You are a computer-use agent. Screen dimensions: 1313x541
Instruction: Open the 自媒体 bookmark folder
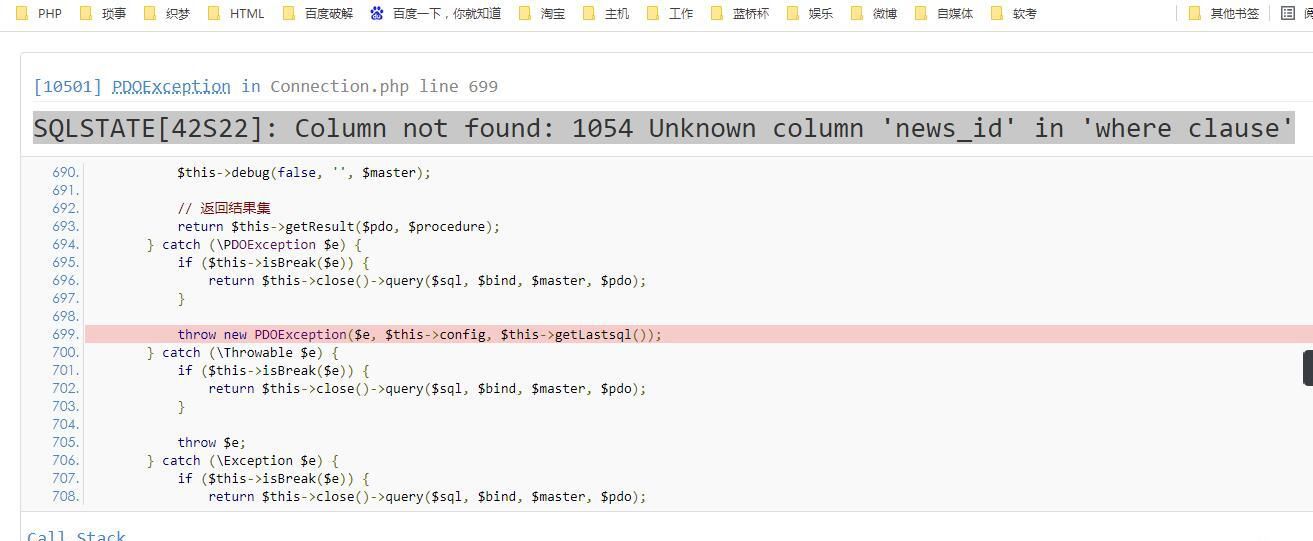click(x=944, y=13)
